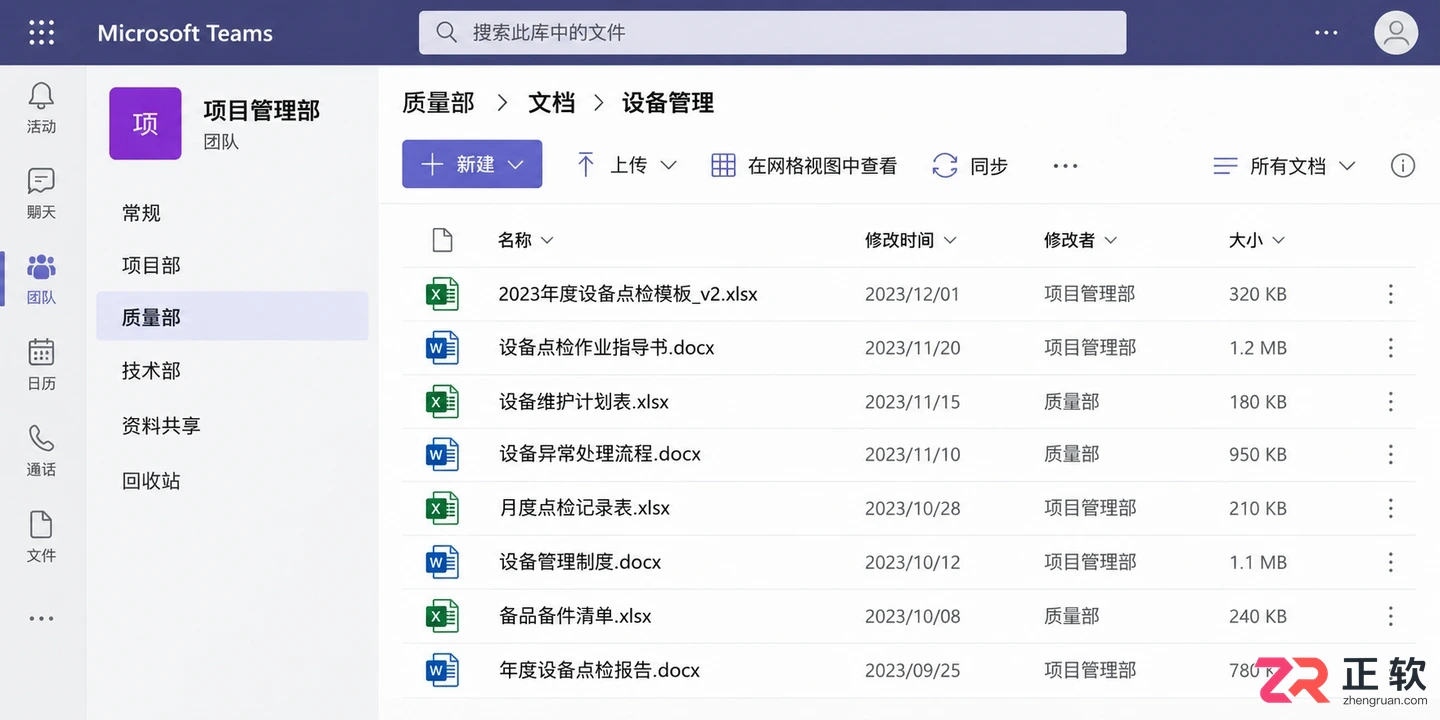Image resolution: width=1440 pixels, height=720 pixels.
Task: Show the information details pane icon
Action: 1403,166
